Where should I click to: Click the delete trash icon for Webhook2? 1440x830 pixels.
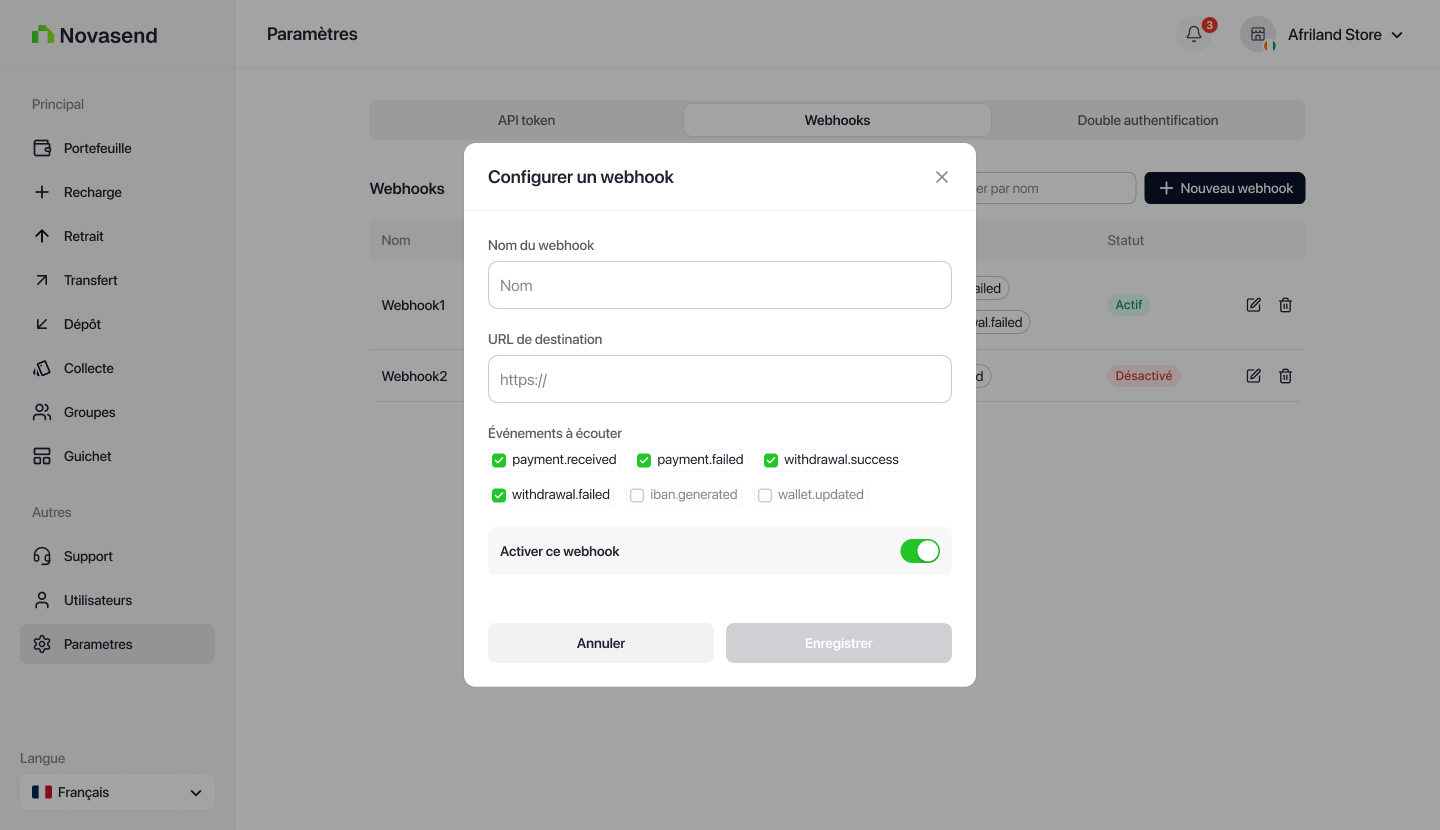[x=1285, y=376]
